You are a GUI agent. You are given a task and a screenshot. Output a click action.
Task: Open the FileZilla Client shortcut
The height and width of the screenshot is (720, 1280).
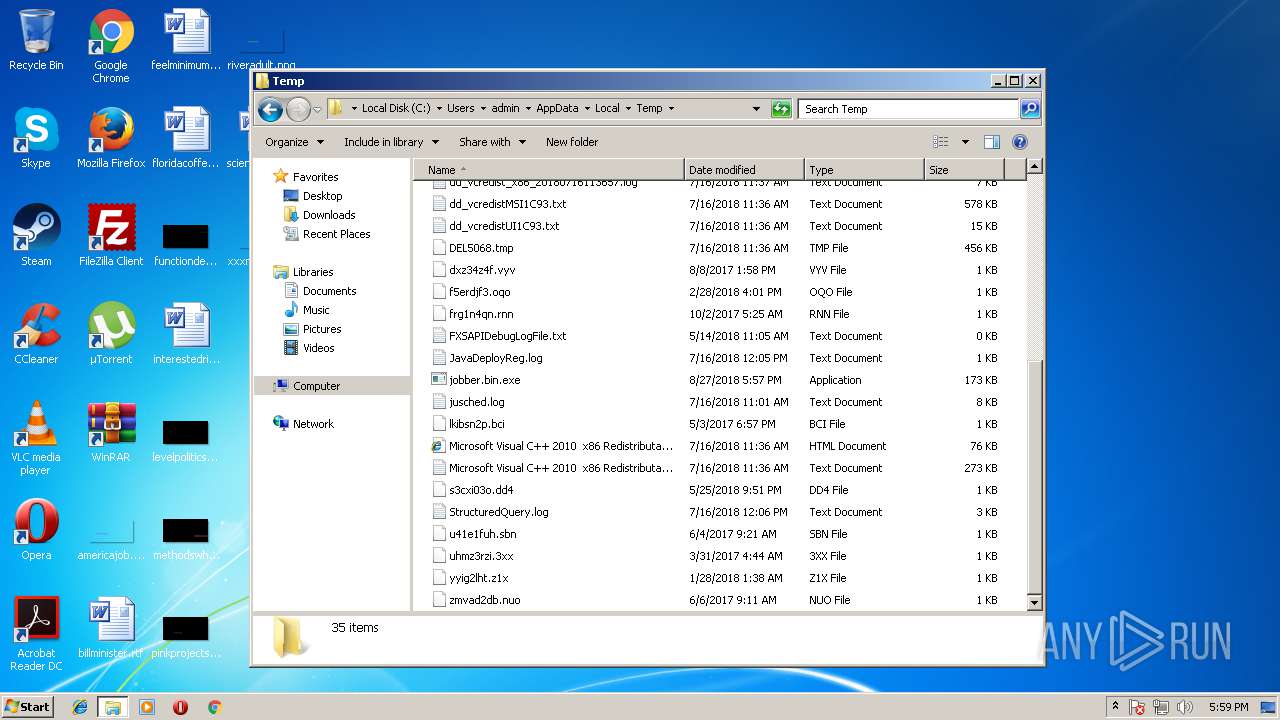pos(111,236)
